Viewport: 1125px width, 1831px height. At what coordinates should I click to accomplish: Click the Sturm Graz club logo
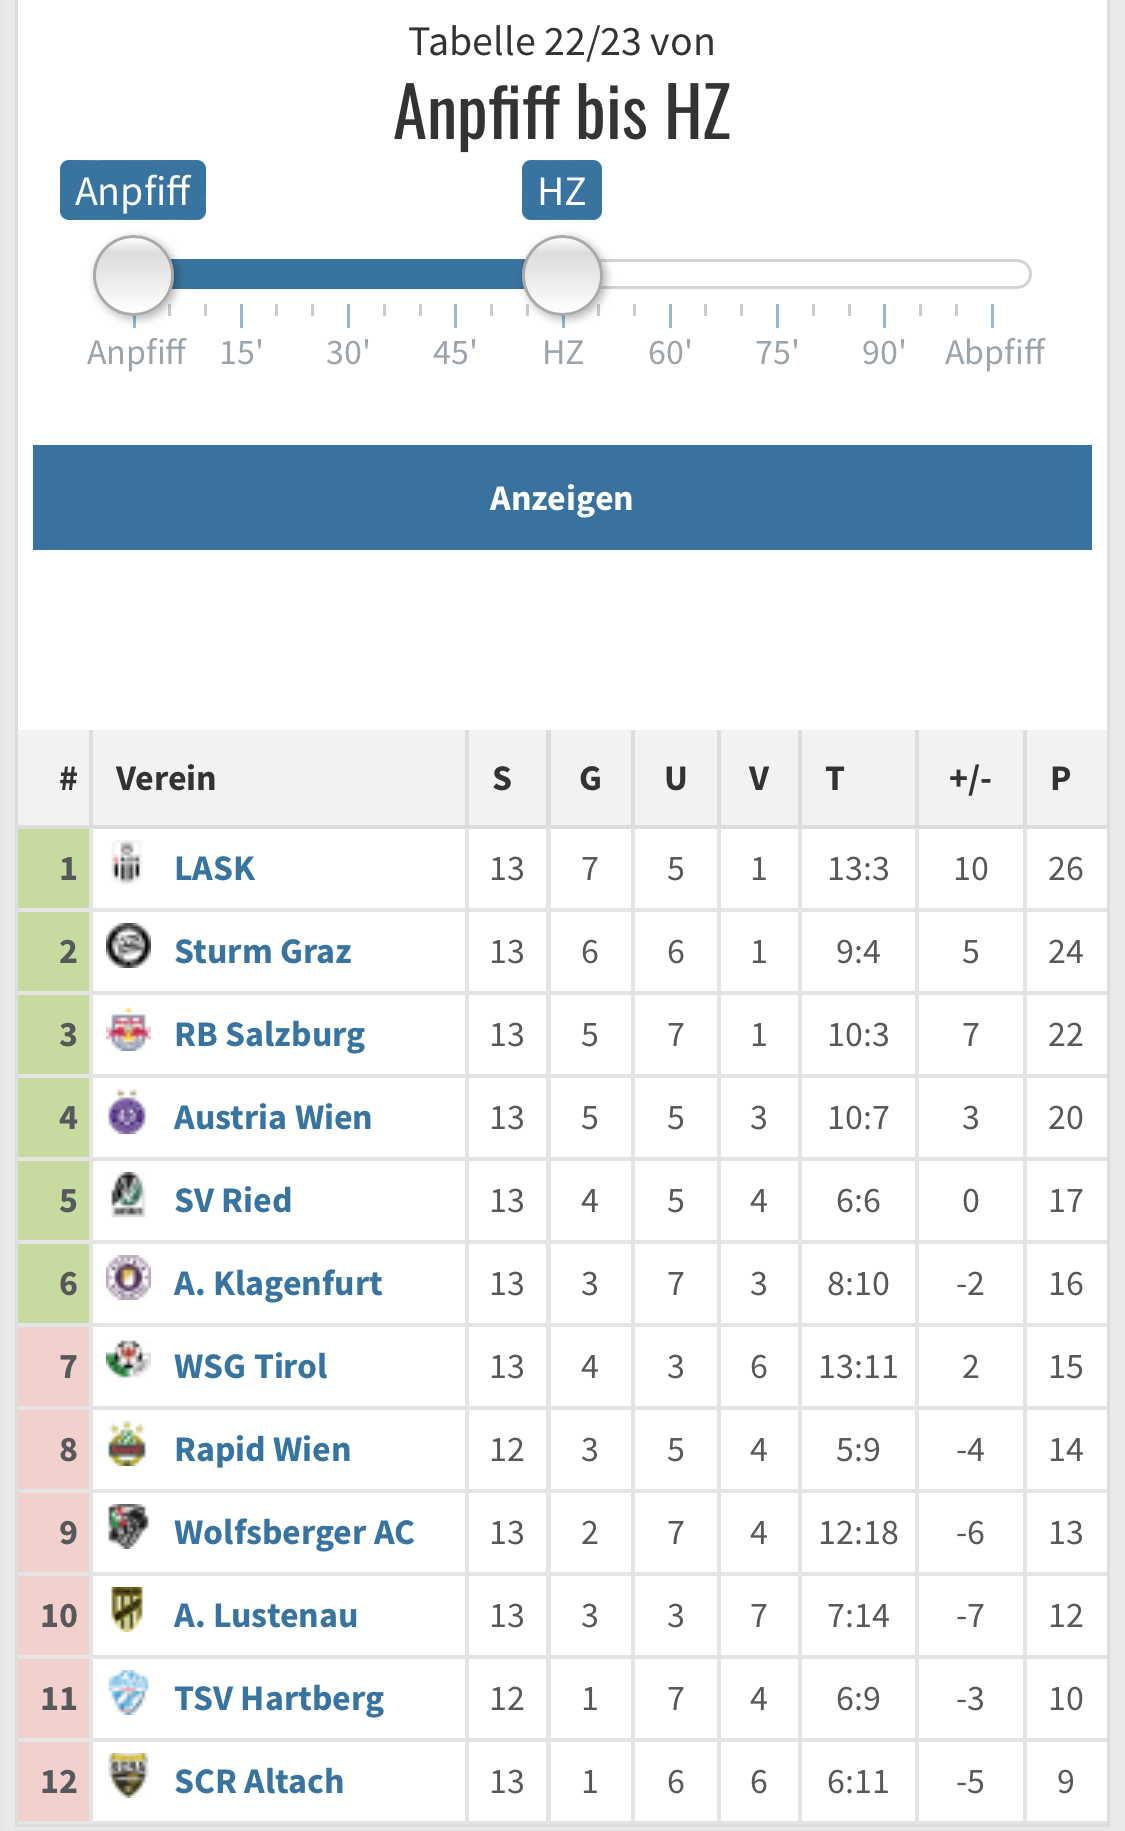128,946
